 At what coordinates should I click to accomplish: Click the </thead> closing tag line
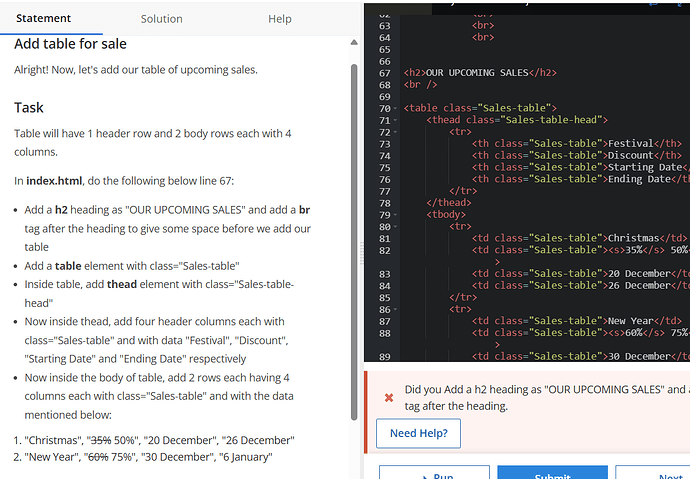pos(448,203)
